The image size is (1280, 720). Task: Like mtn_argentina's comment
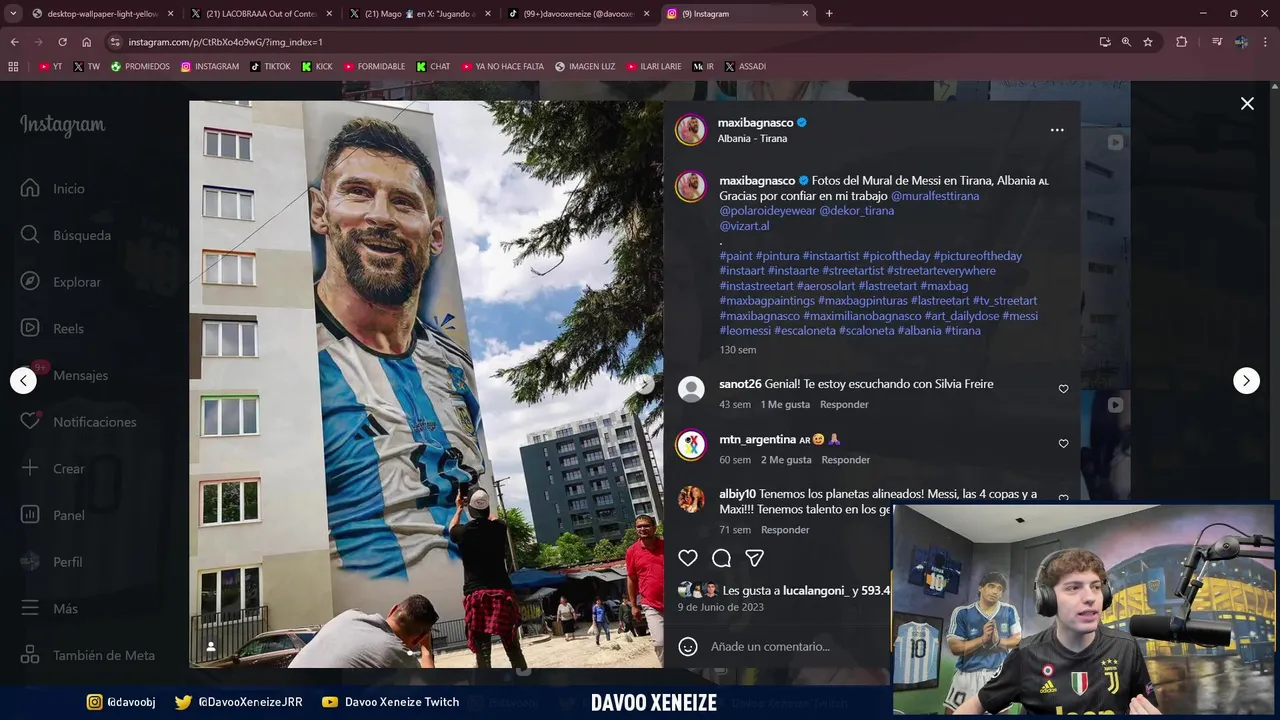pos(1063,444)
